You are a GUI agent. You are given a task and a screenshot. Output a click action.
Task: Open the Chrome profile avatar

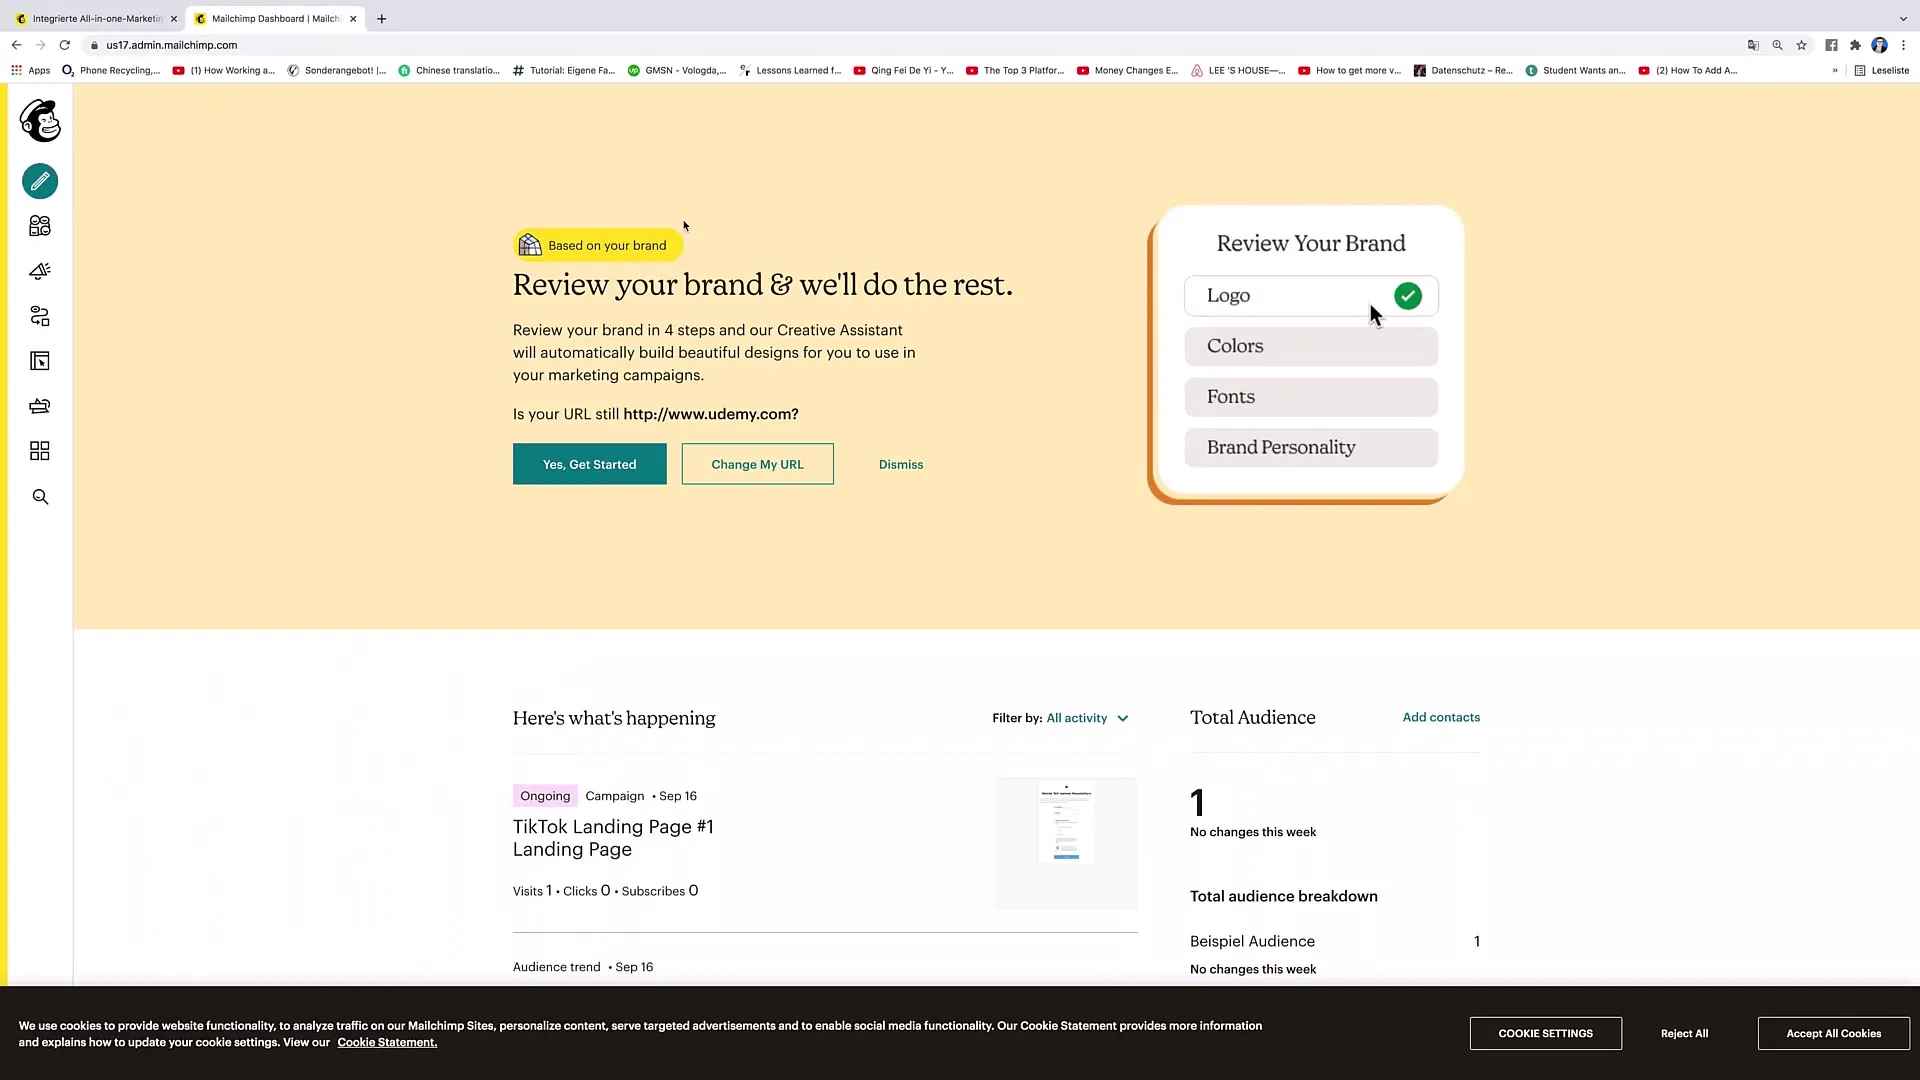[1880, 45]
